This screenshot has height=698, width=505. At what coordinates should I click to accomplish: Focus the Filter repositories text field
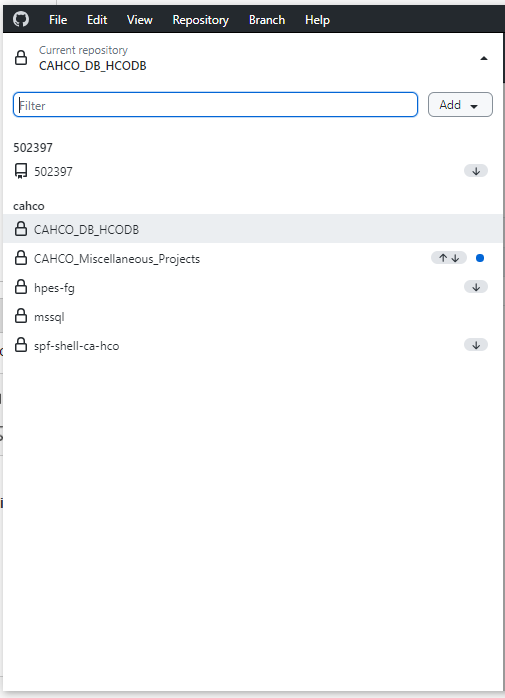click(216, 105)
